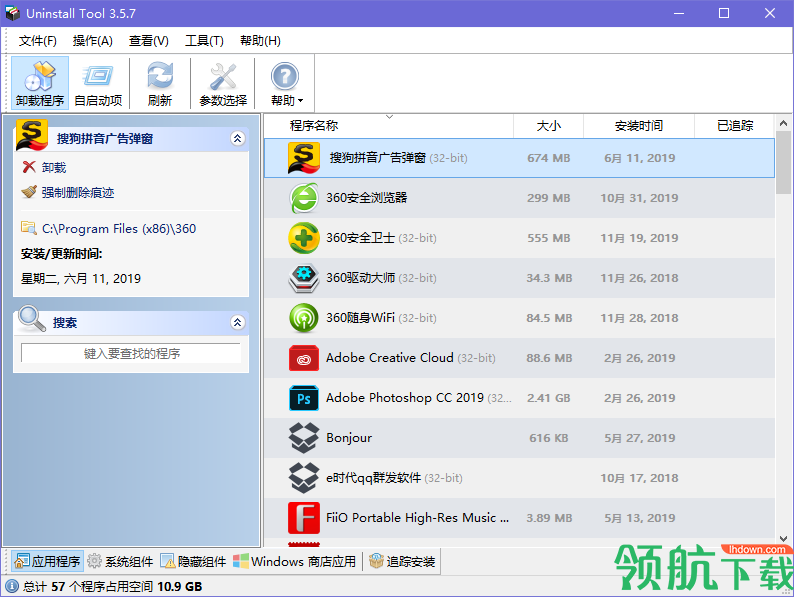Click the info icon in status bar
This screenshot has height=597, width=794.
point(12,586)
